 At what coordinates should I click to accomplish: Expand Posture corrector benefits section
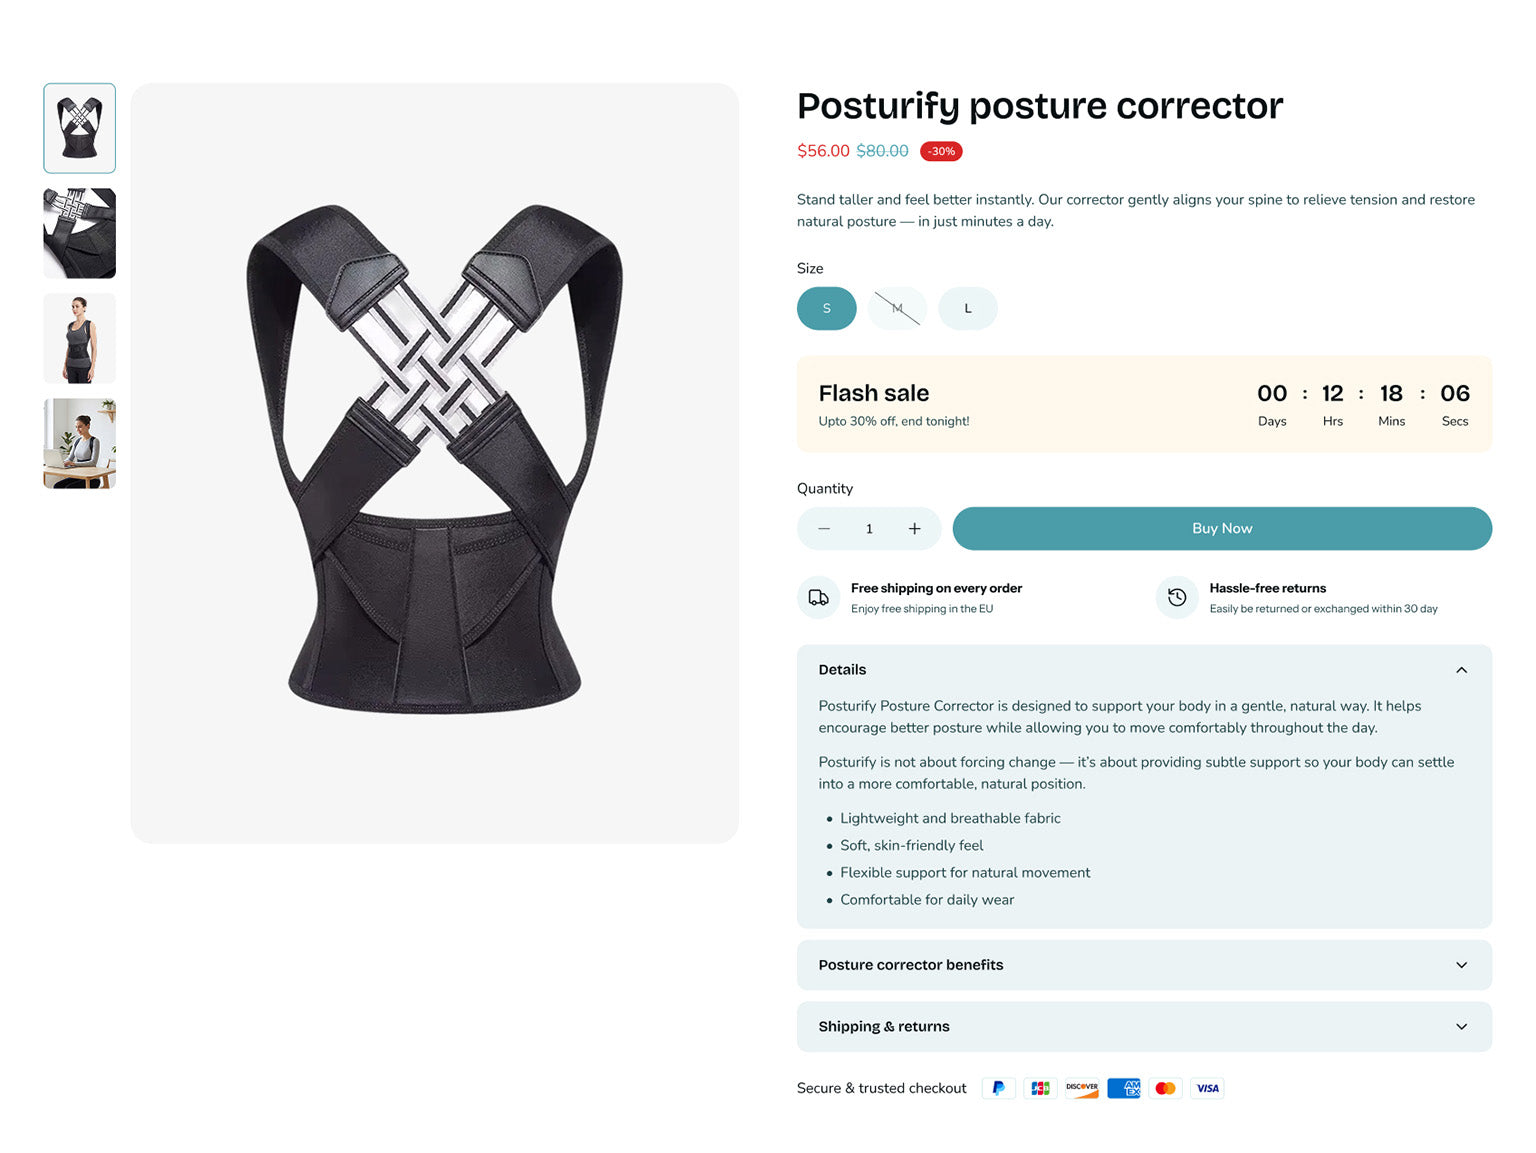[1461, 965]
